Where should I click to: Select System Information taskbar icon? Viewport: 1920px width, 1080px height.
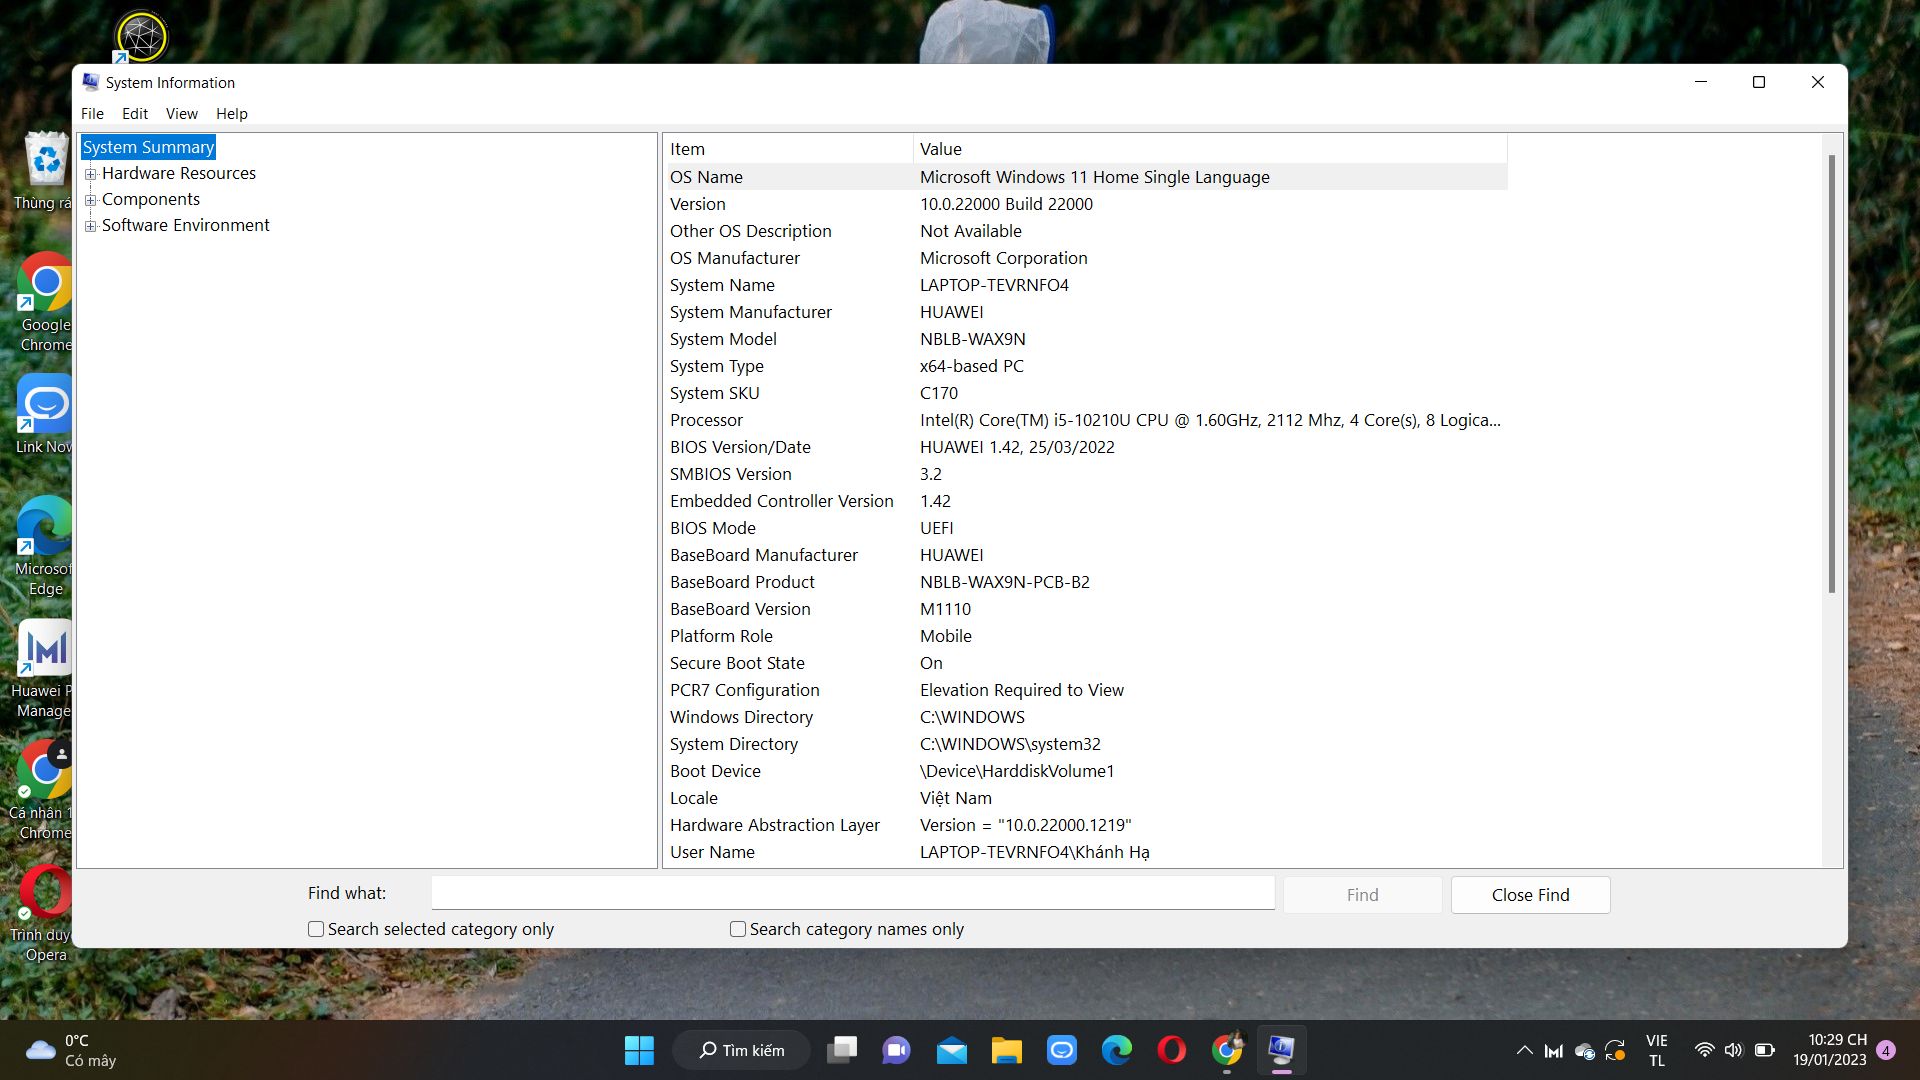click(1281, 1050)
